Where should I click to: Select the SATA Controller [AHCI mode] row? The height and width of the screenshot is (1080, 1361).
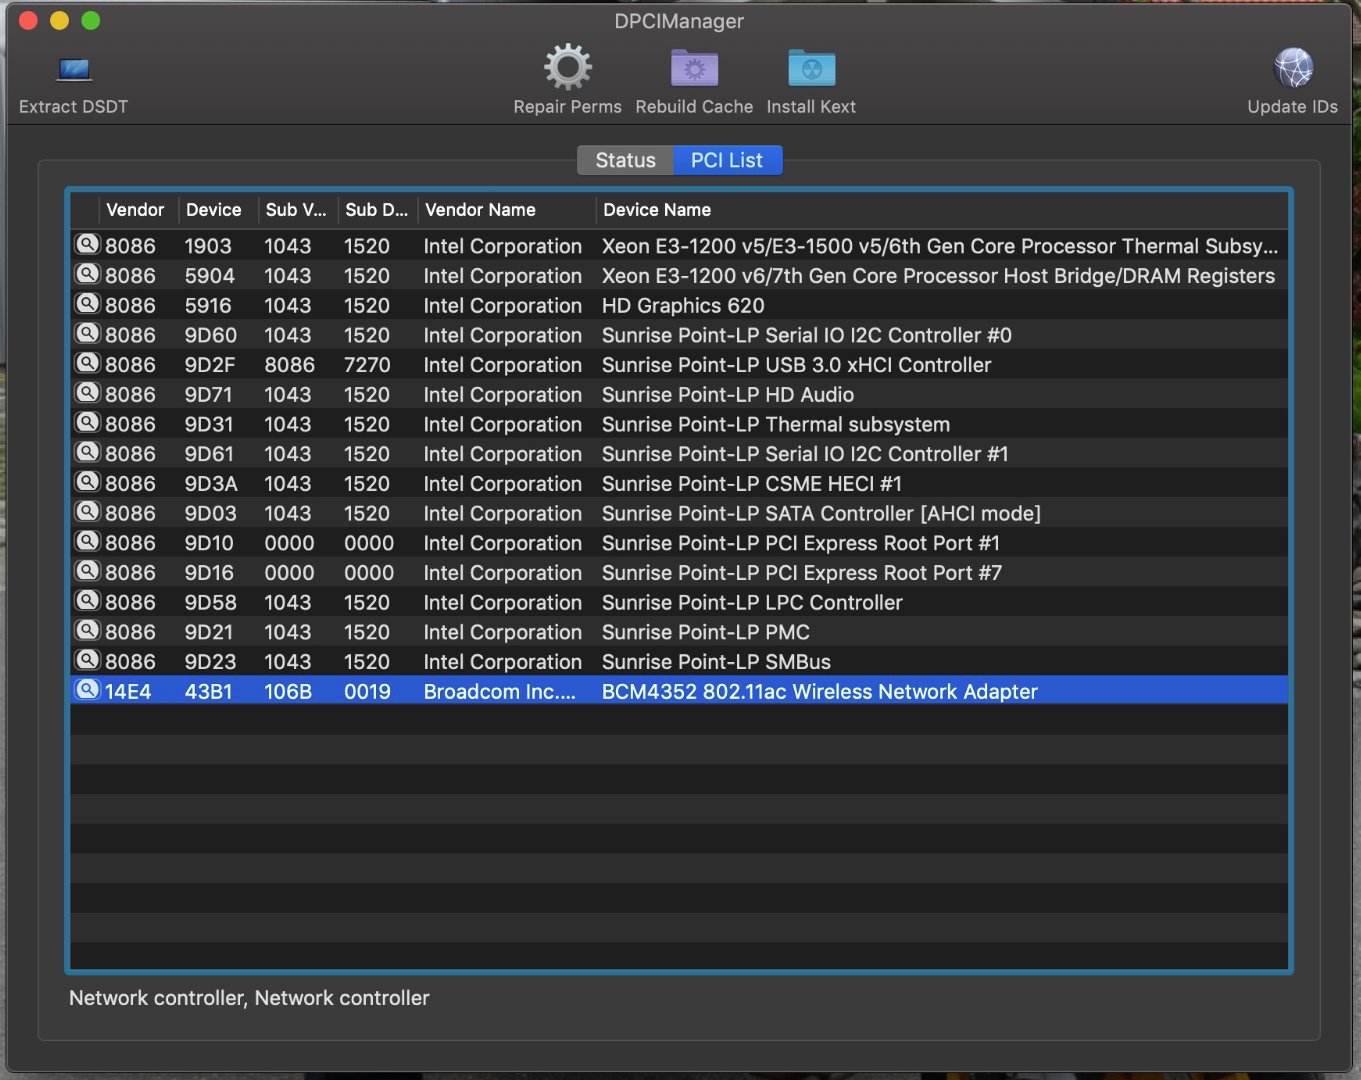click(x=820, y=513)
